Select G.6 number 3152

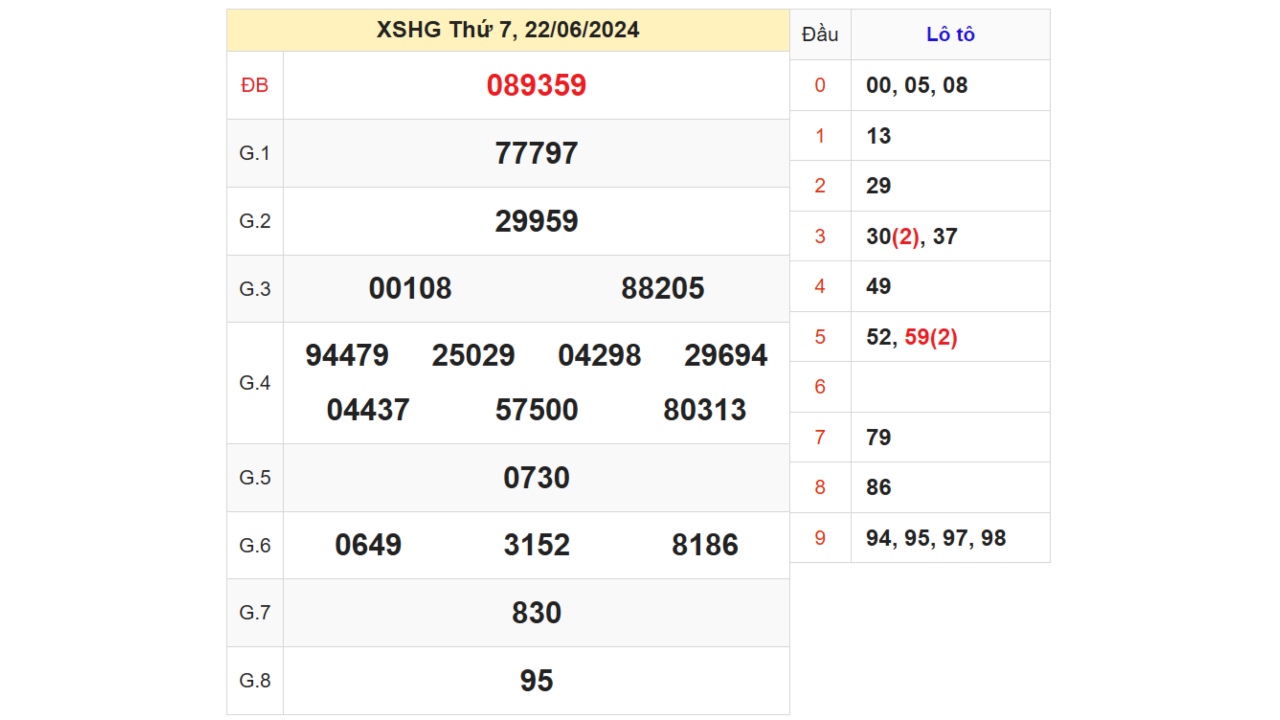pyautogui.click(x=536, y=545)
